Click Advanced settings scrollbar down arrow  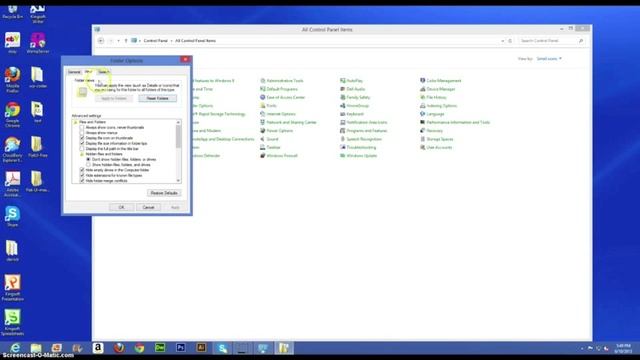(x=178, y=180)
